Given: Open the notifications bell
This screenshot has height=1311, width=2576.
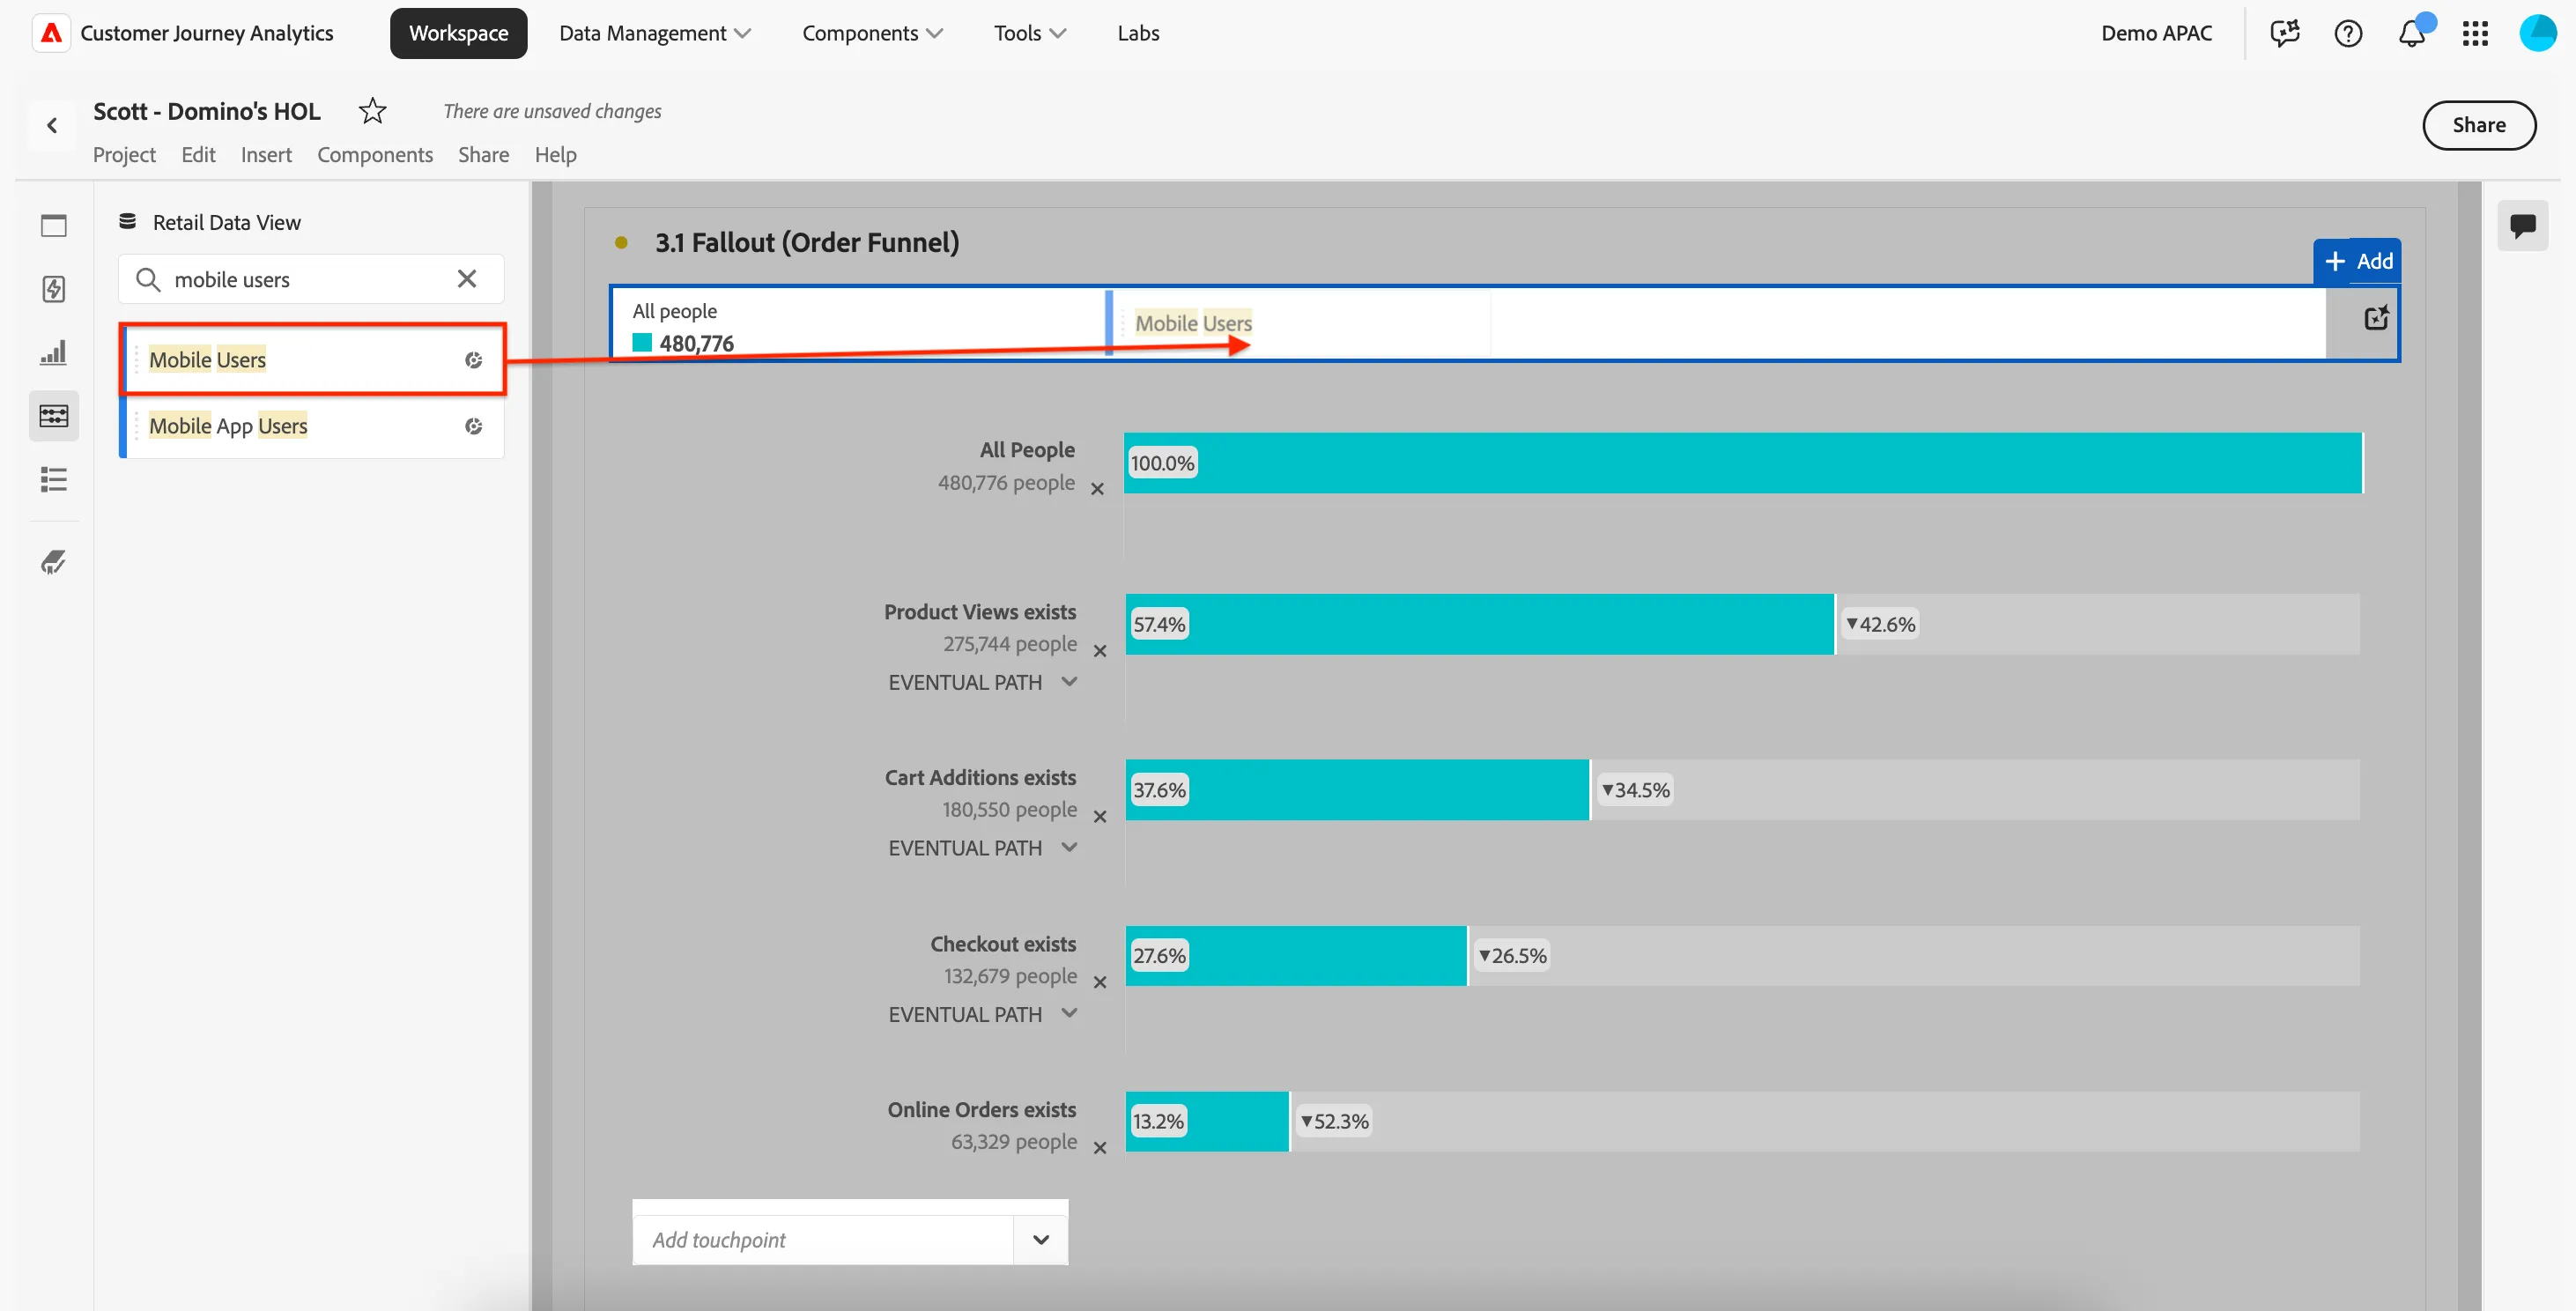Looking at the screenshot, I should pos(2412,33).
